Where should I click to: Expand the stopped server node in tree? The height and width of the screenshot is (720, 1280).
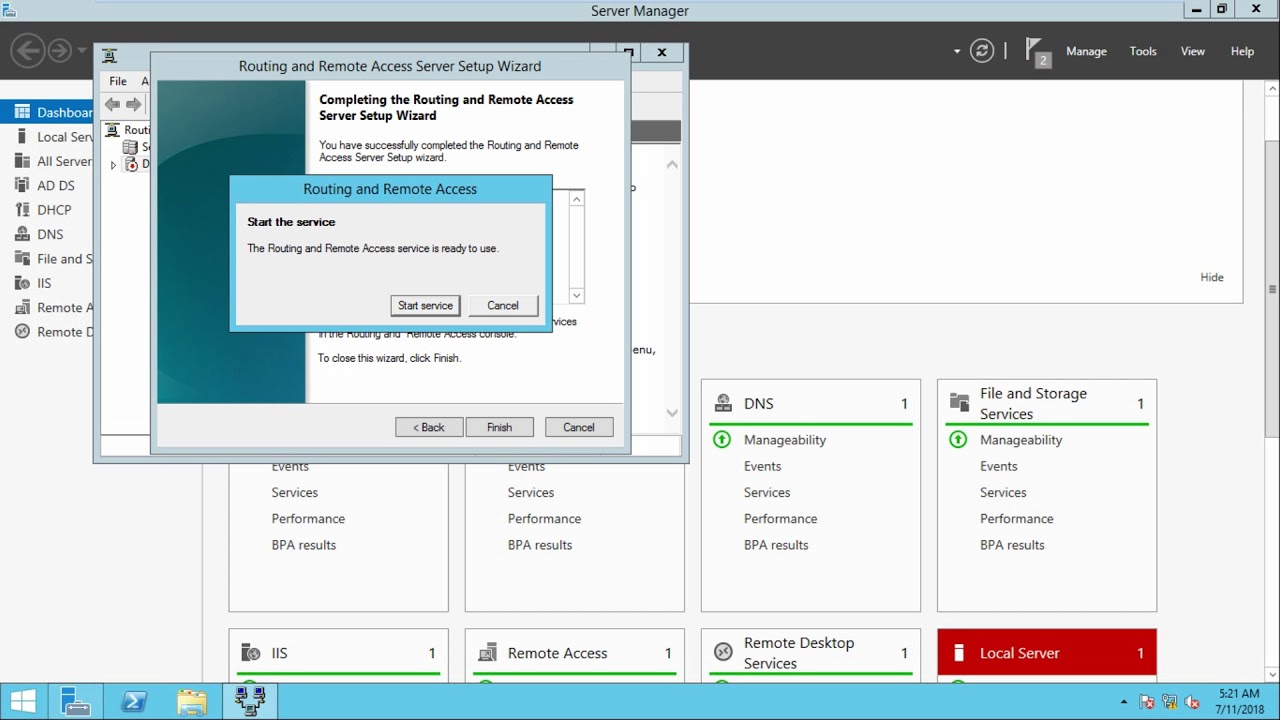coord(113,165)
